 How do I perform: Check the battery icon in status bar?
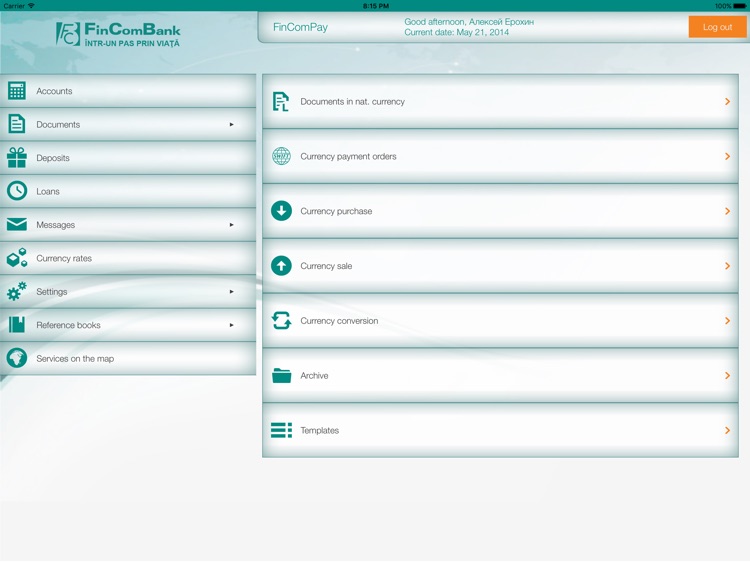739,6
